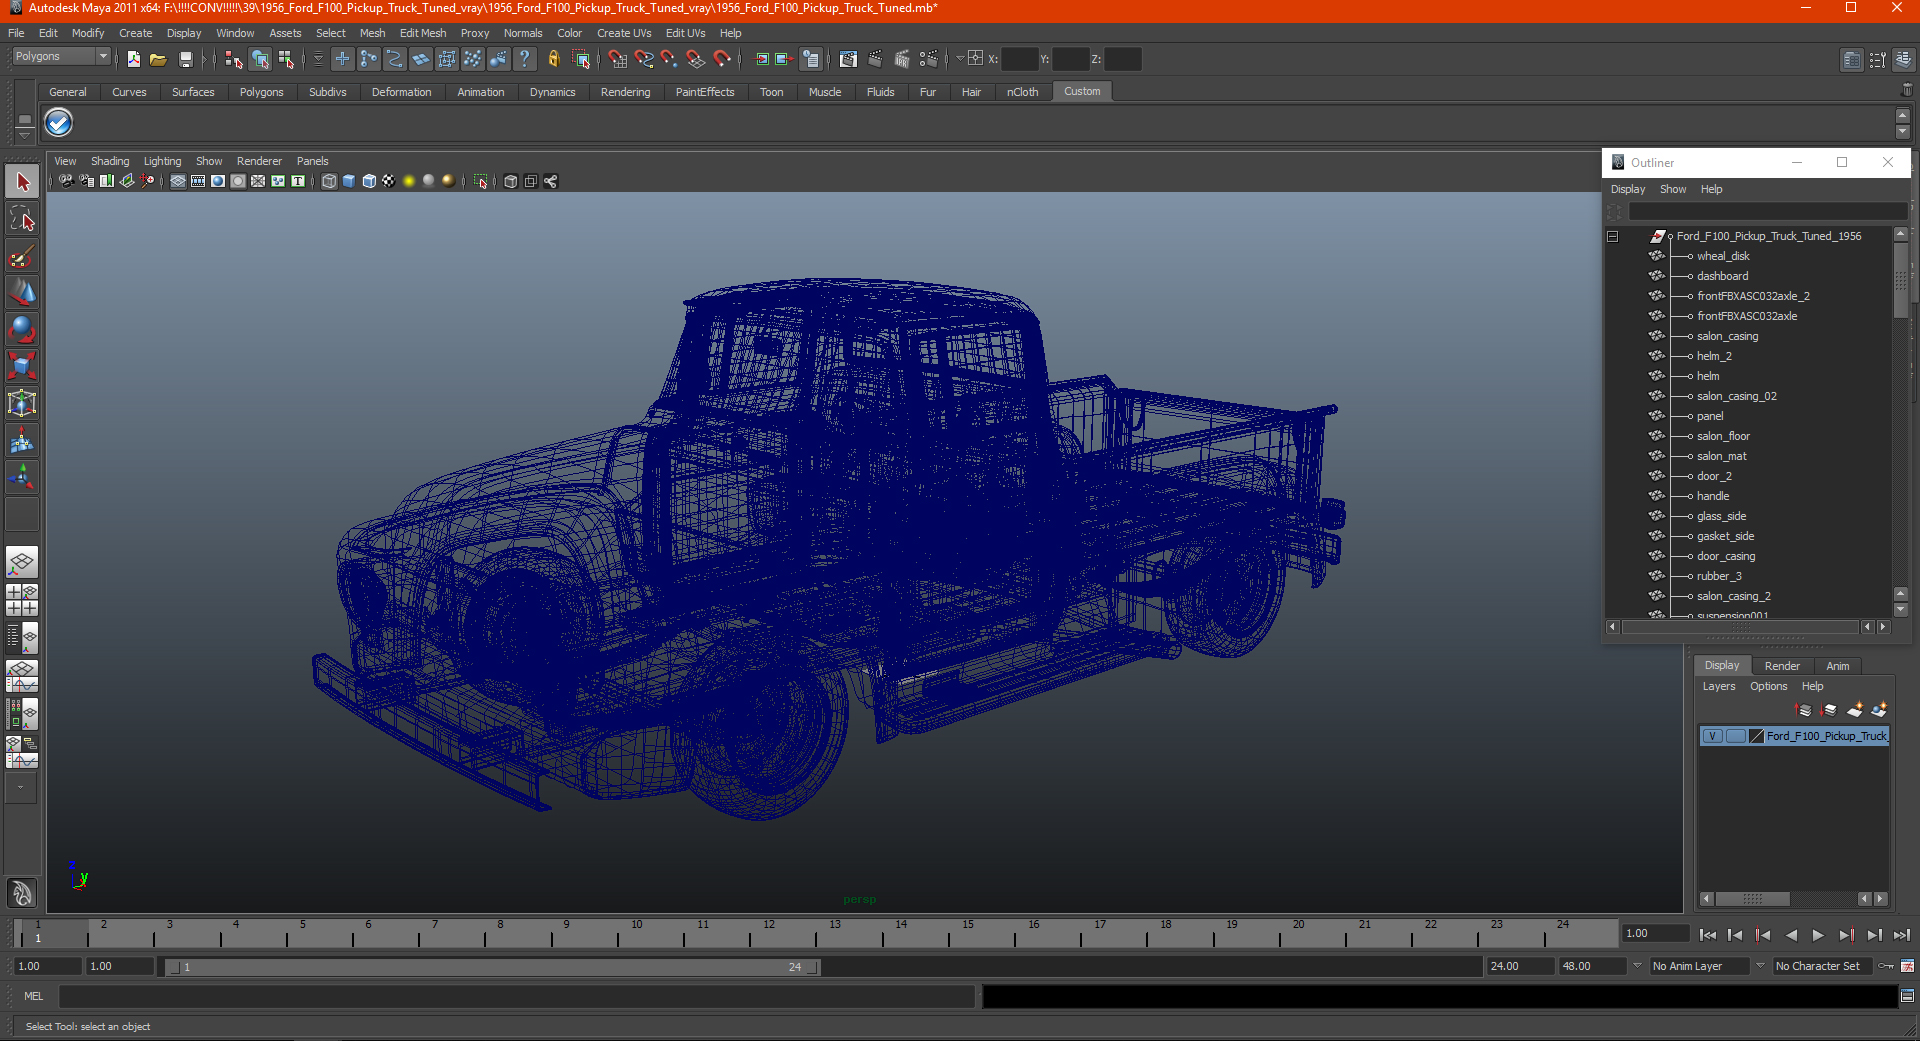Switch to single perspective view layout
This screenshot has height=1041, width=1920.
click(22, 562)
